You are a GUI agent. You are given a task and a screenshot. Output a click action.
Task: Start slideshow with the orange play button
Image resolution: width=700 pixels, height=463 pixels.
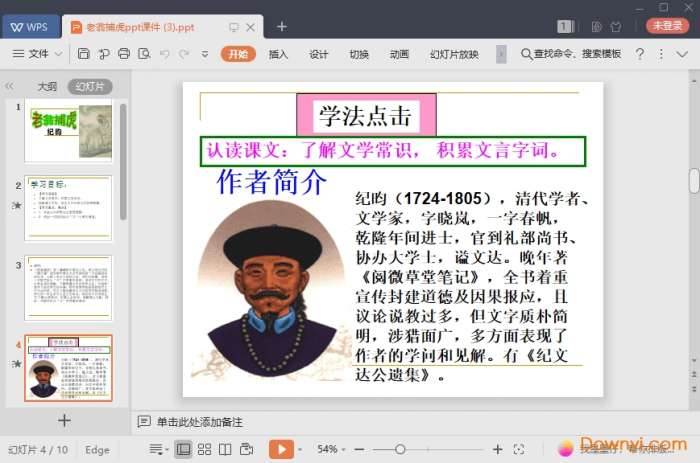(x=281, y=449)
